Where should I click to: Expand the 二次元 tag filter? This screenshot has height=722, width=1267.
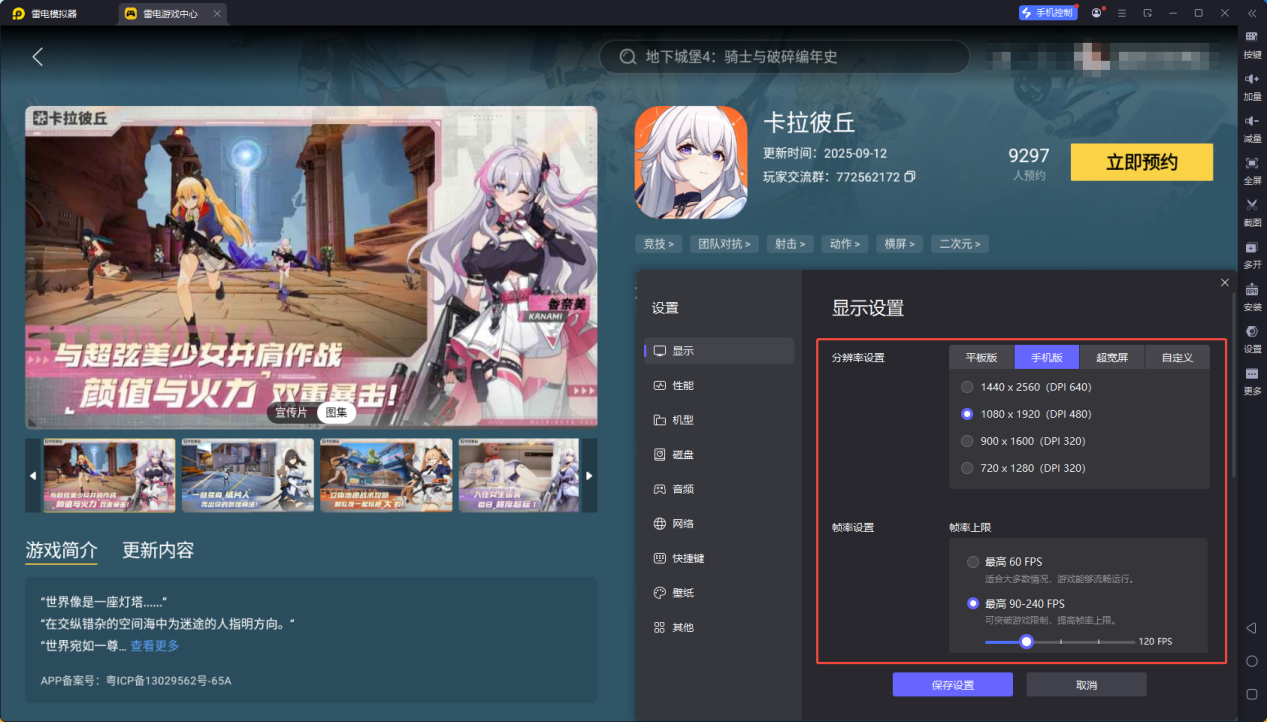[959, 243]
